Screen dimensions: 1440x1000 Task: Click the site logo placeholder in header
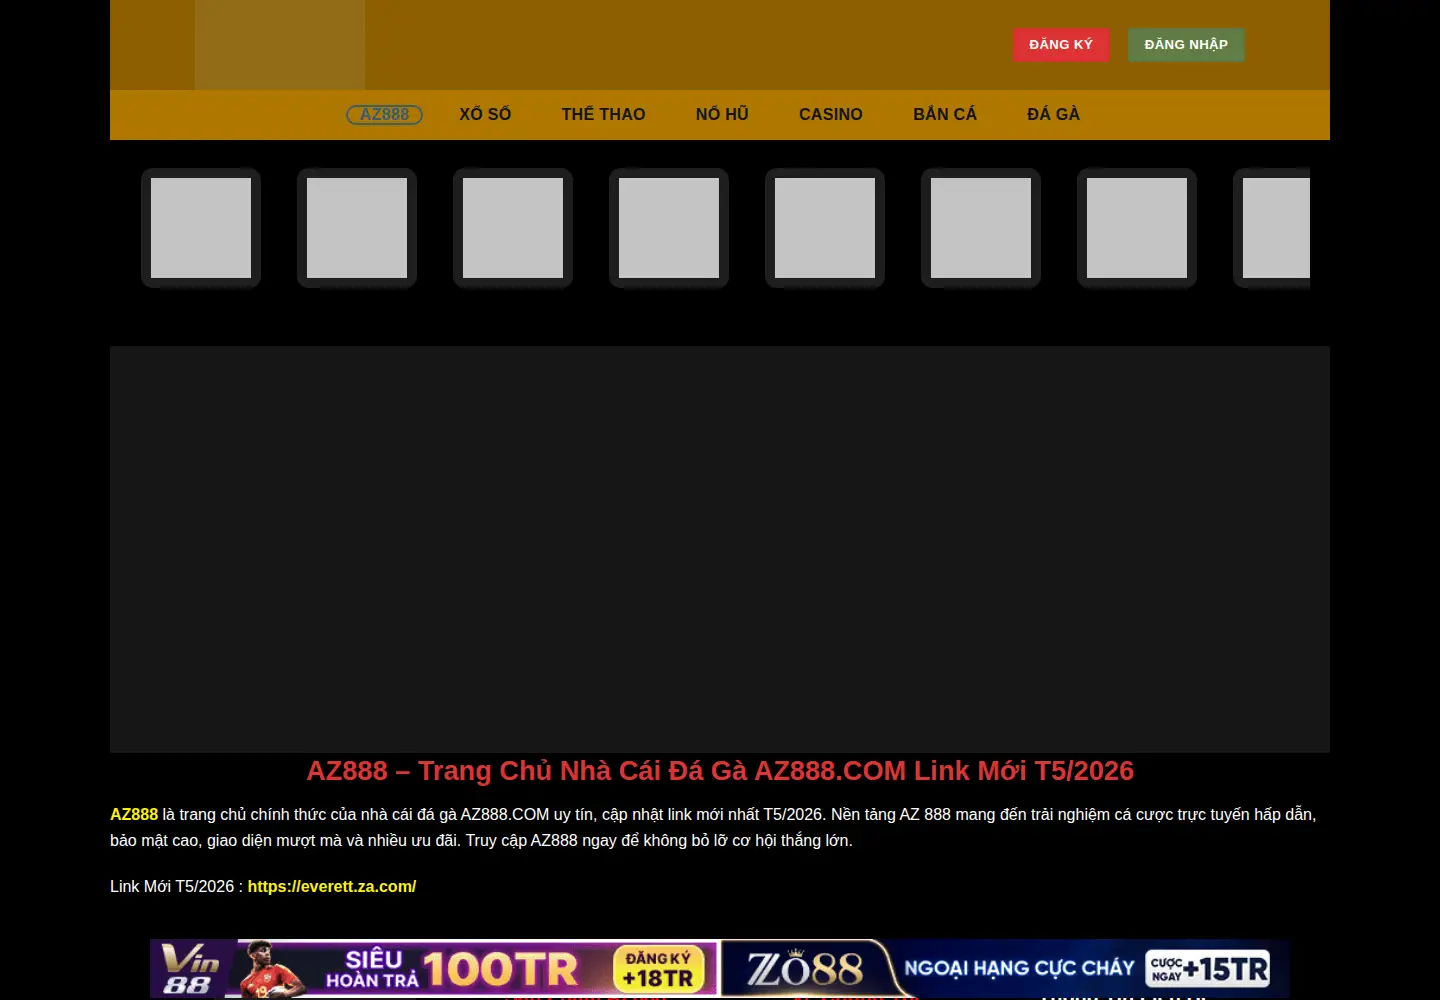coord(280,45)
